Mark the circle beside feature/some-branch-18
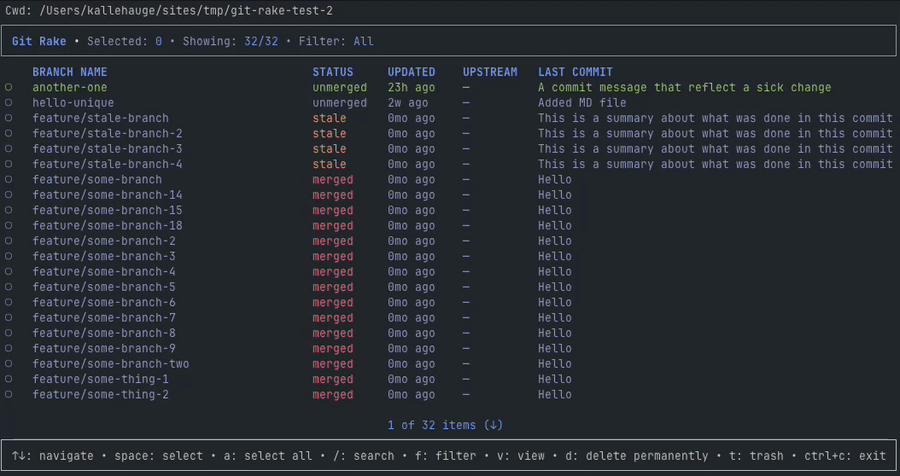The width and height of the screenshot is (900, 476). click(x=9, y=226)
